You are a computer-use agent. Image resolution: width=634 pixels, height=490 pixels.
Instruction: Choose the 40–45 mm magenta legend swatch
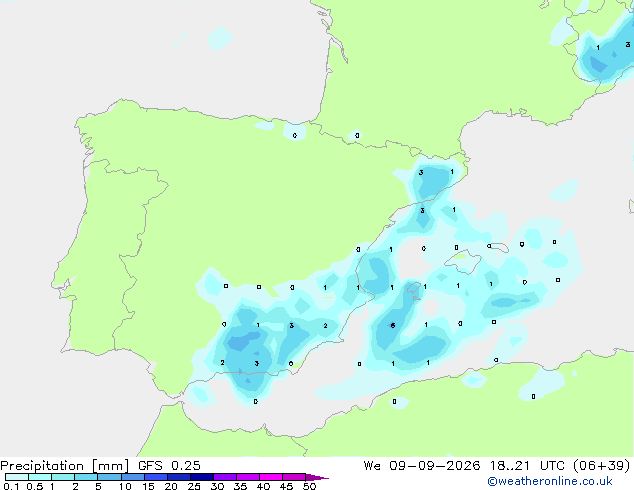(x=271, y=477)
